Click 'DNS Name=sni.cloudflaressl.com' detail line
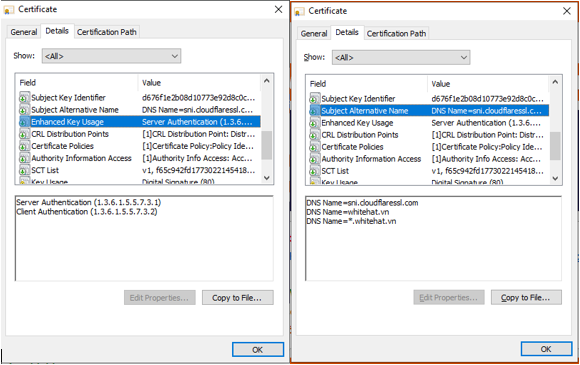 362,203
